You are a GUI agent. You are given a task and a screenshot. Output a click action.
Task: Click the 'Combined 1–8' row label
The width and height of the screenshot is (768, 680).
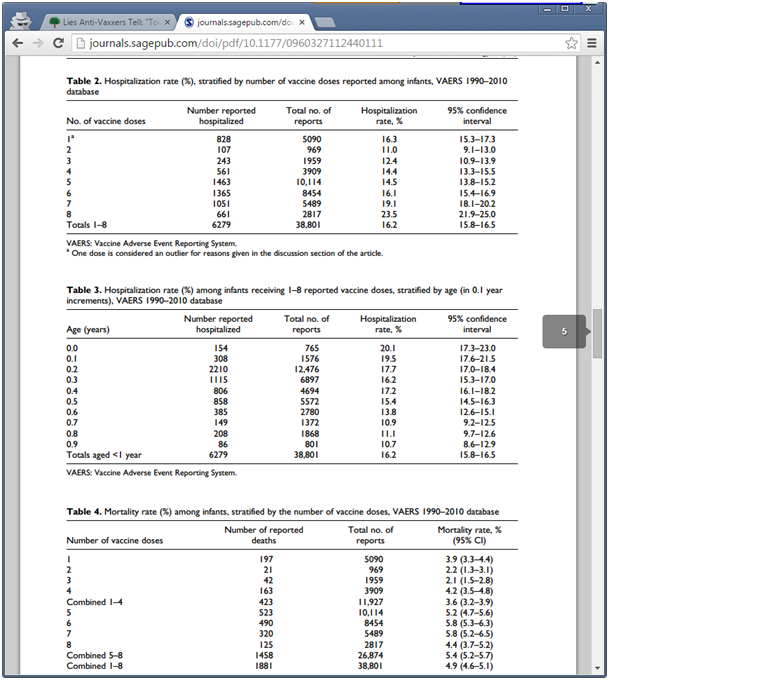click(x=95, y=666)
